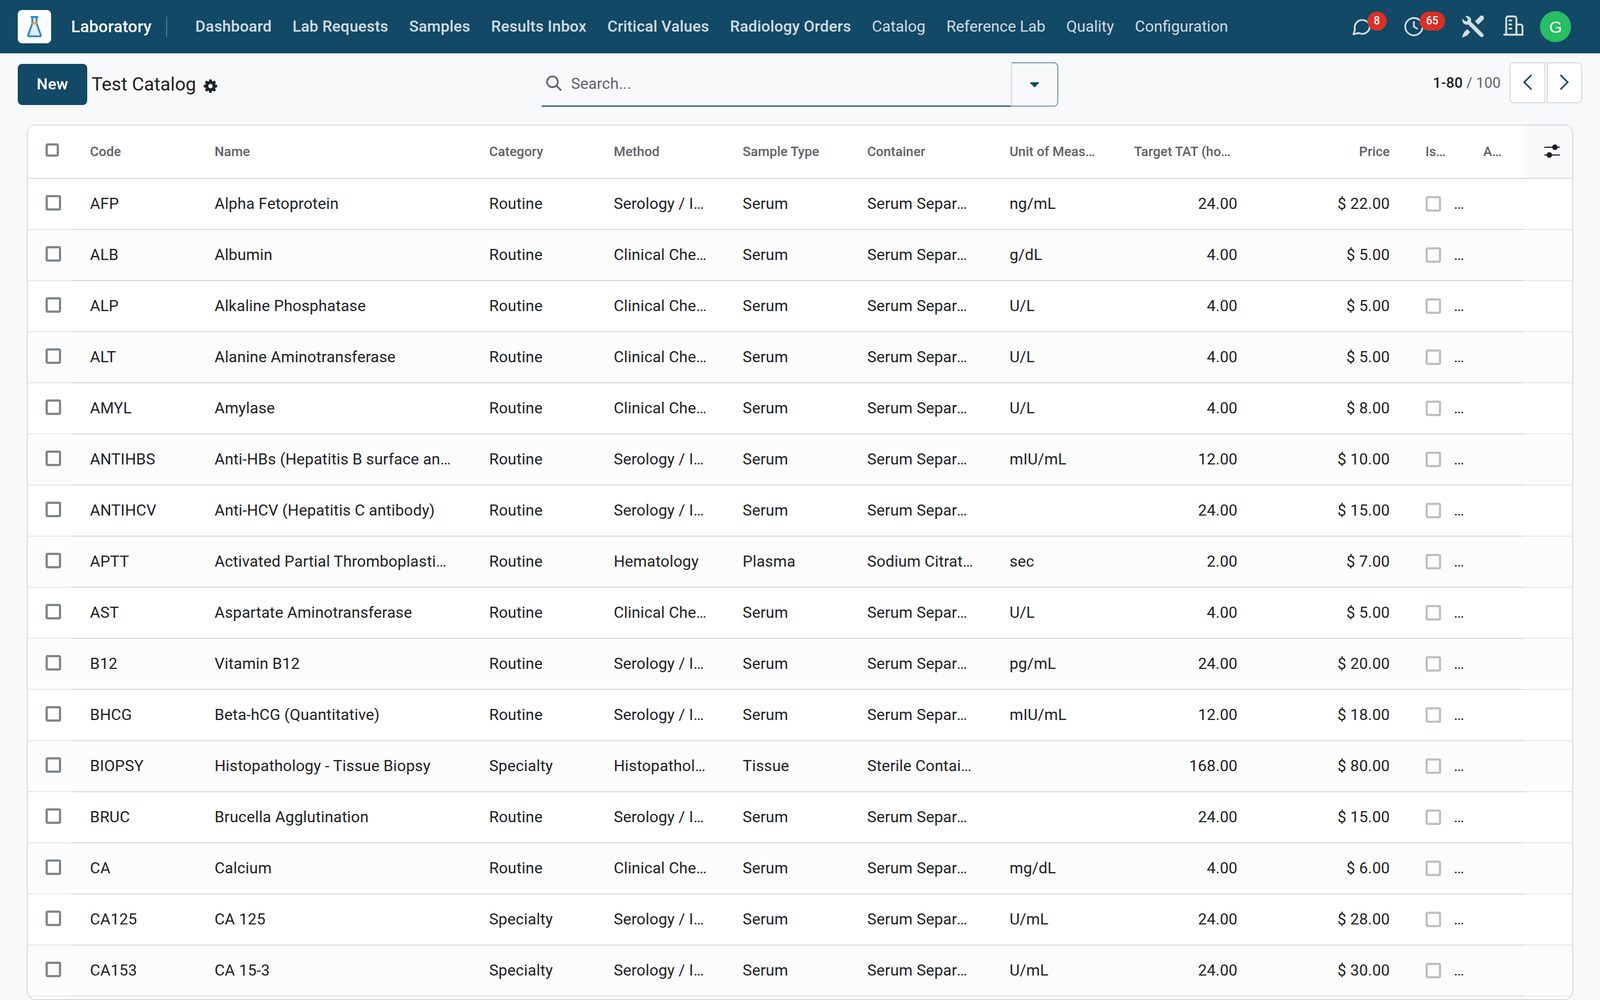
Task: Open the debug tools wrench icon
Action: (1472, 27)
